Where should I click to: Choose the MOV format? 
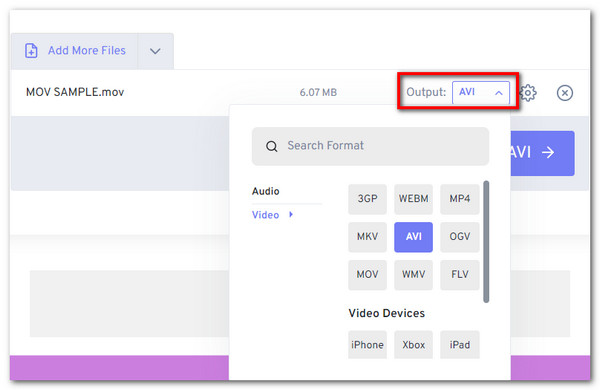point(367,274)
